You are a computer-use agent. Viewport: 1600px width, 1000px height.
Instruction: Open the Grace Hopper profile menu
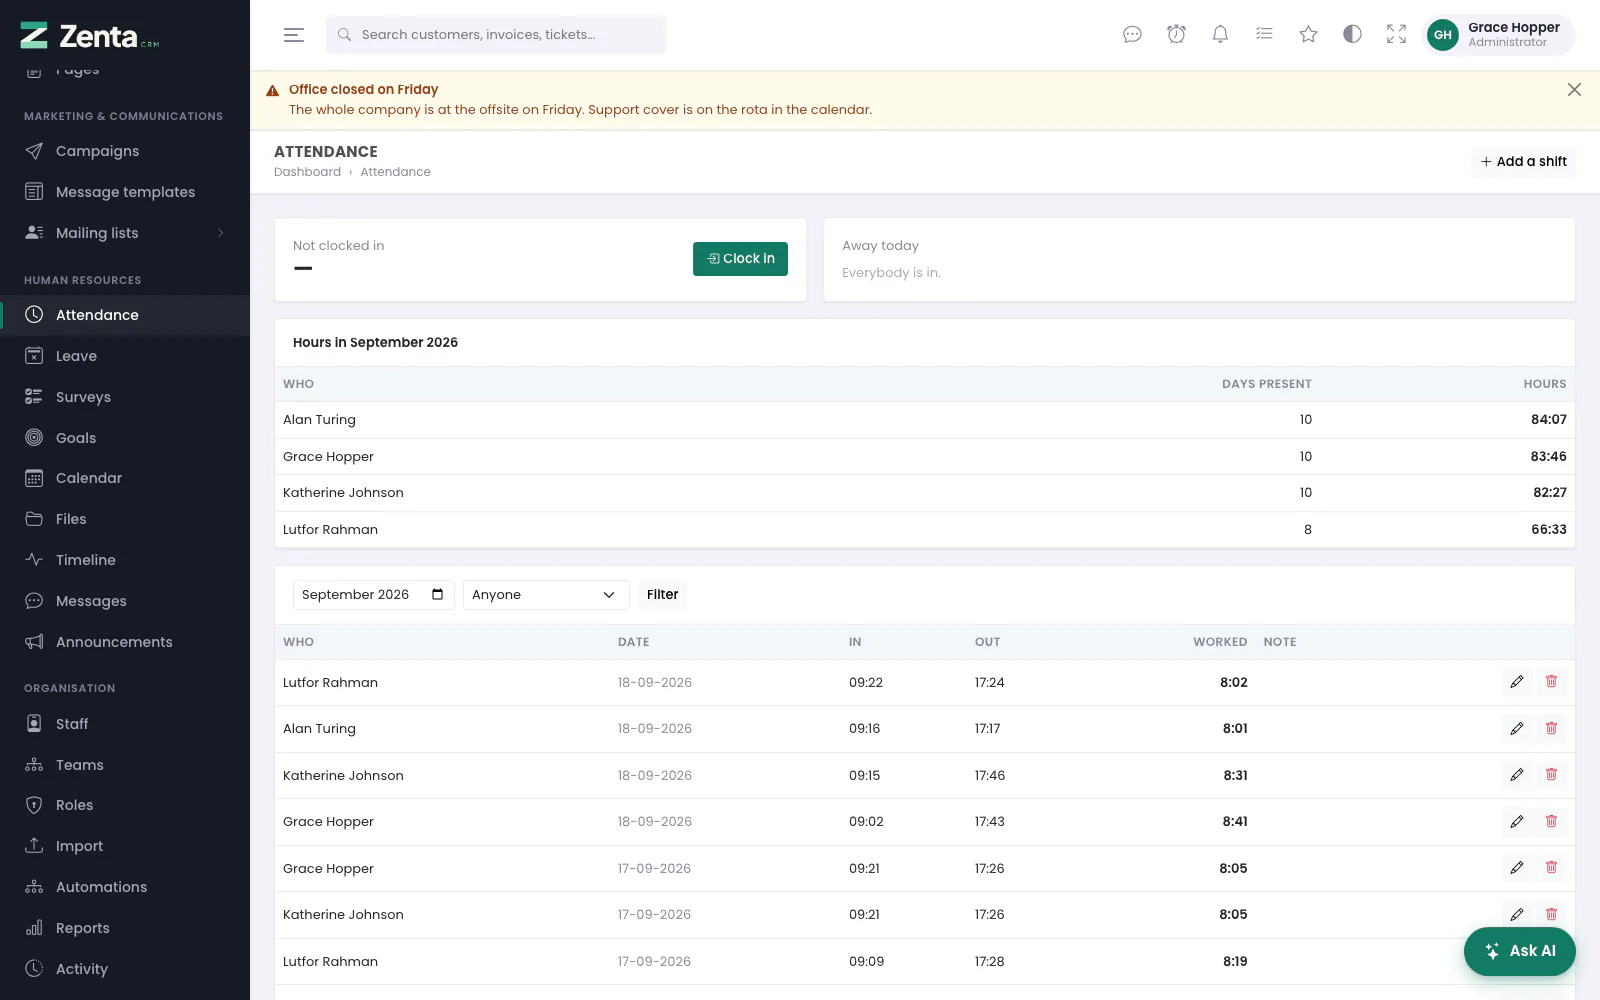coord(1498,35)
